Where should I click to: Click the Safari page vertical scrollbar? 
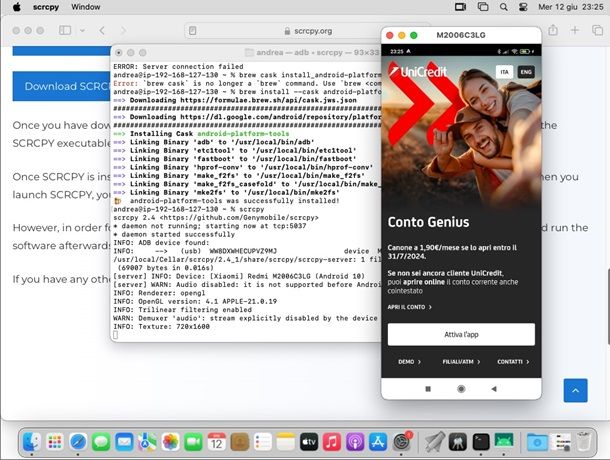[x=608, y=306]
